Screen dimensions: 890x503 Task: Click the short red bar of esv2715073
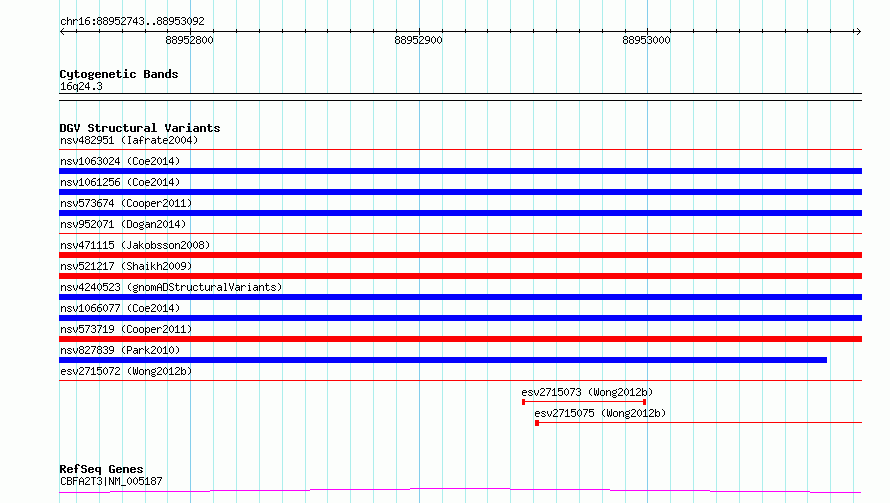pyautogui.click(x=584, y=402)
